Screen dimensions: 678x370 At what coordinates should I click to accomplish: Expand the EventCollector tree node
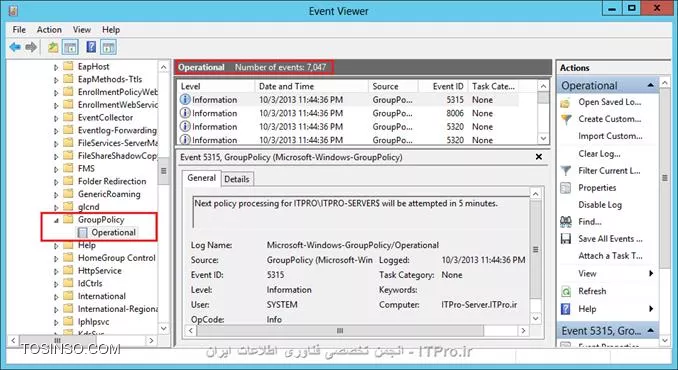pos(56,118)
